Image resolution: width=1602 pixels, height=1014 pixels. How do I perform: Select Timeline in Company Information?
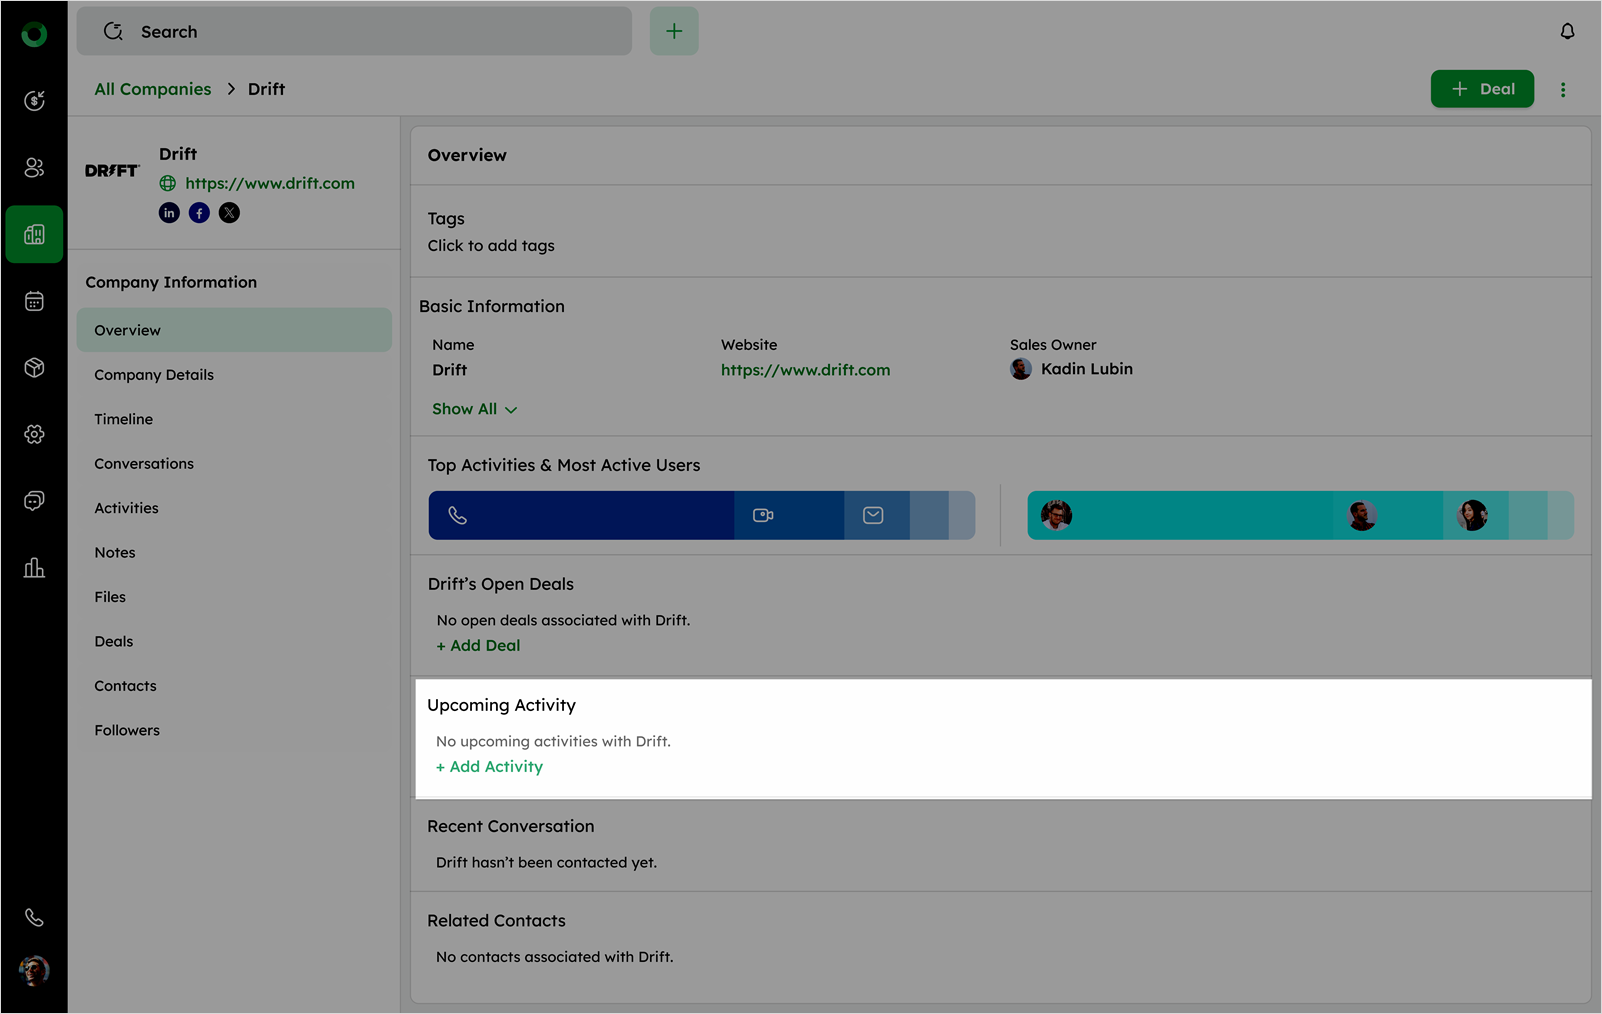pyautogui.click(x=124, y=419)
